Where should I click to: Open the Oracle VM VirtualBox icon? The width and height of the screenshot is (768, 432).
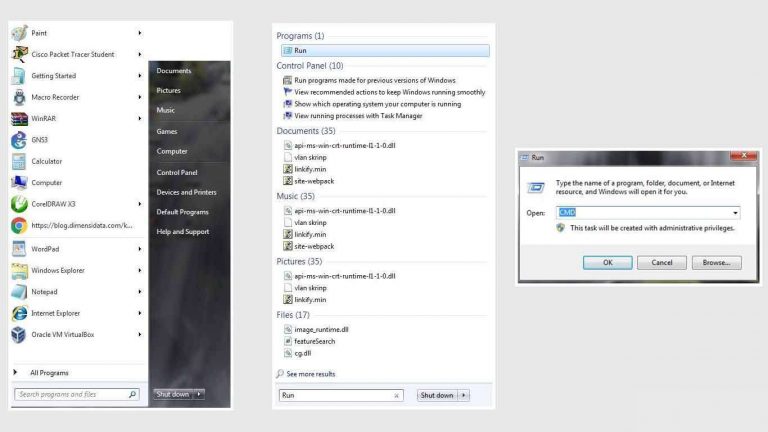(19, 335)
